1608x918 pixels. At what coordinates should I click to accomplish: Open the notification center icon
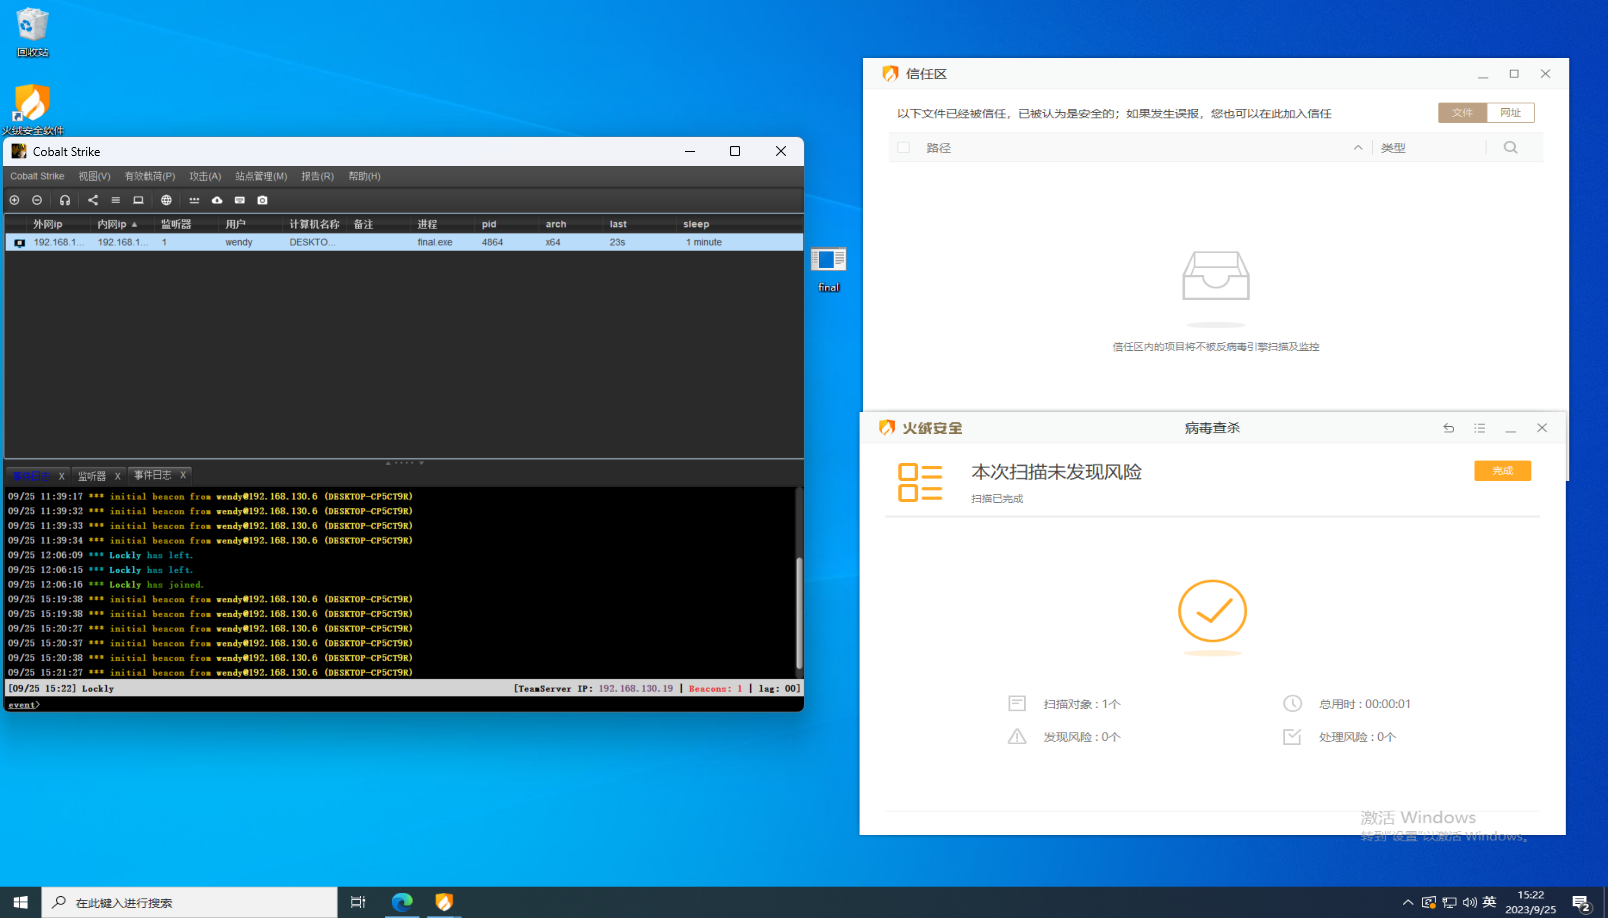pos(1581,903)
